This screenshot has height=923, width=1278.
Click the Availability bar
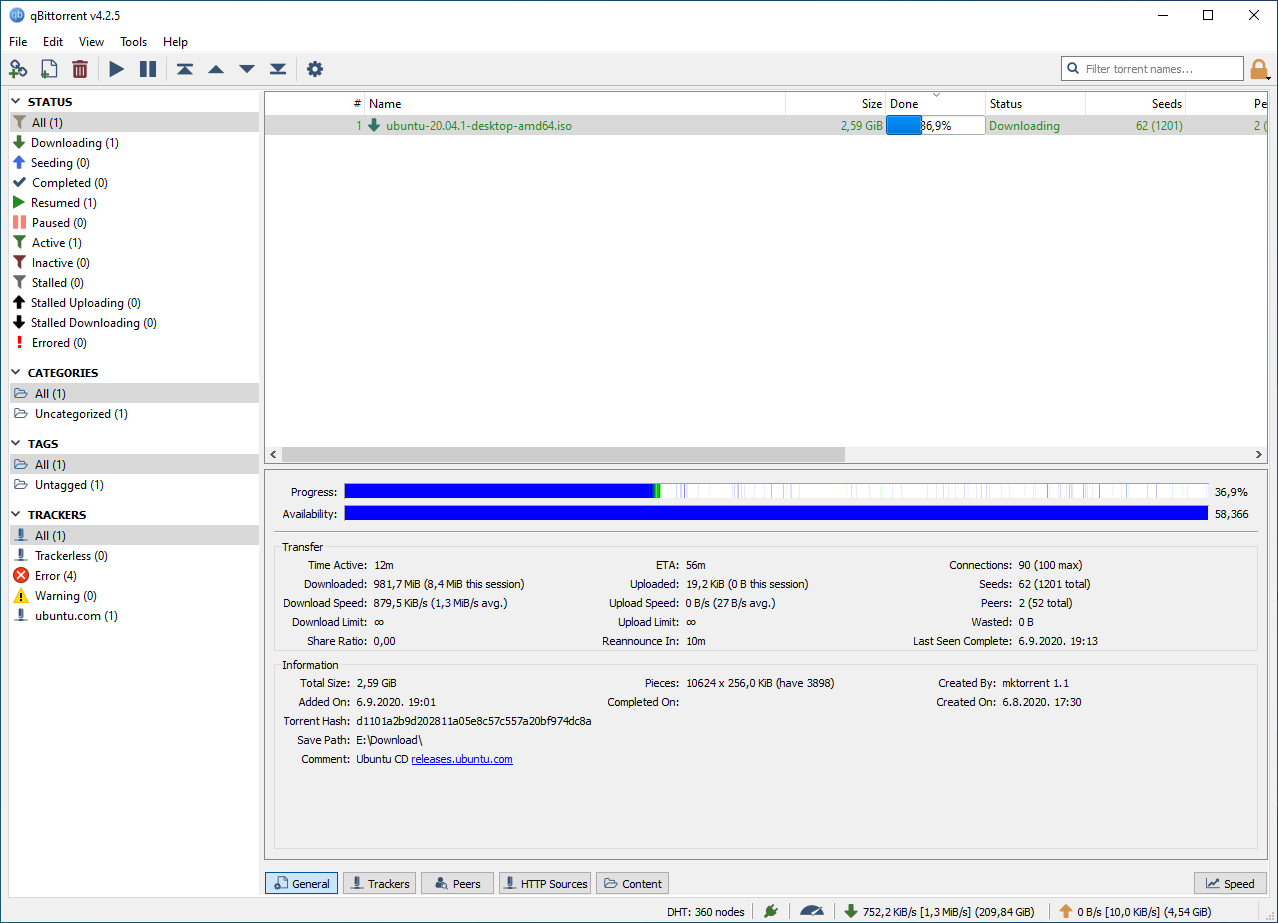click(776, 513)
